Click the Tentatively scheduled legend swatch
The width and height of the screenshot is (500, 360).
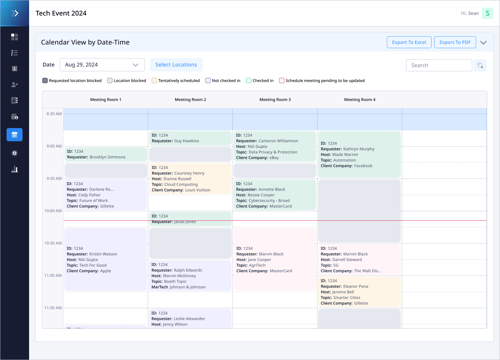[x=154, y=80]
